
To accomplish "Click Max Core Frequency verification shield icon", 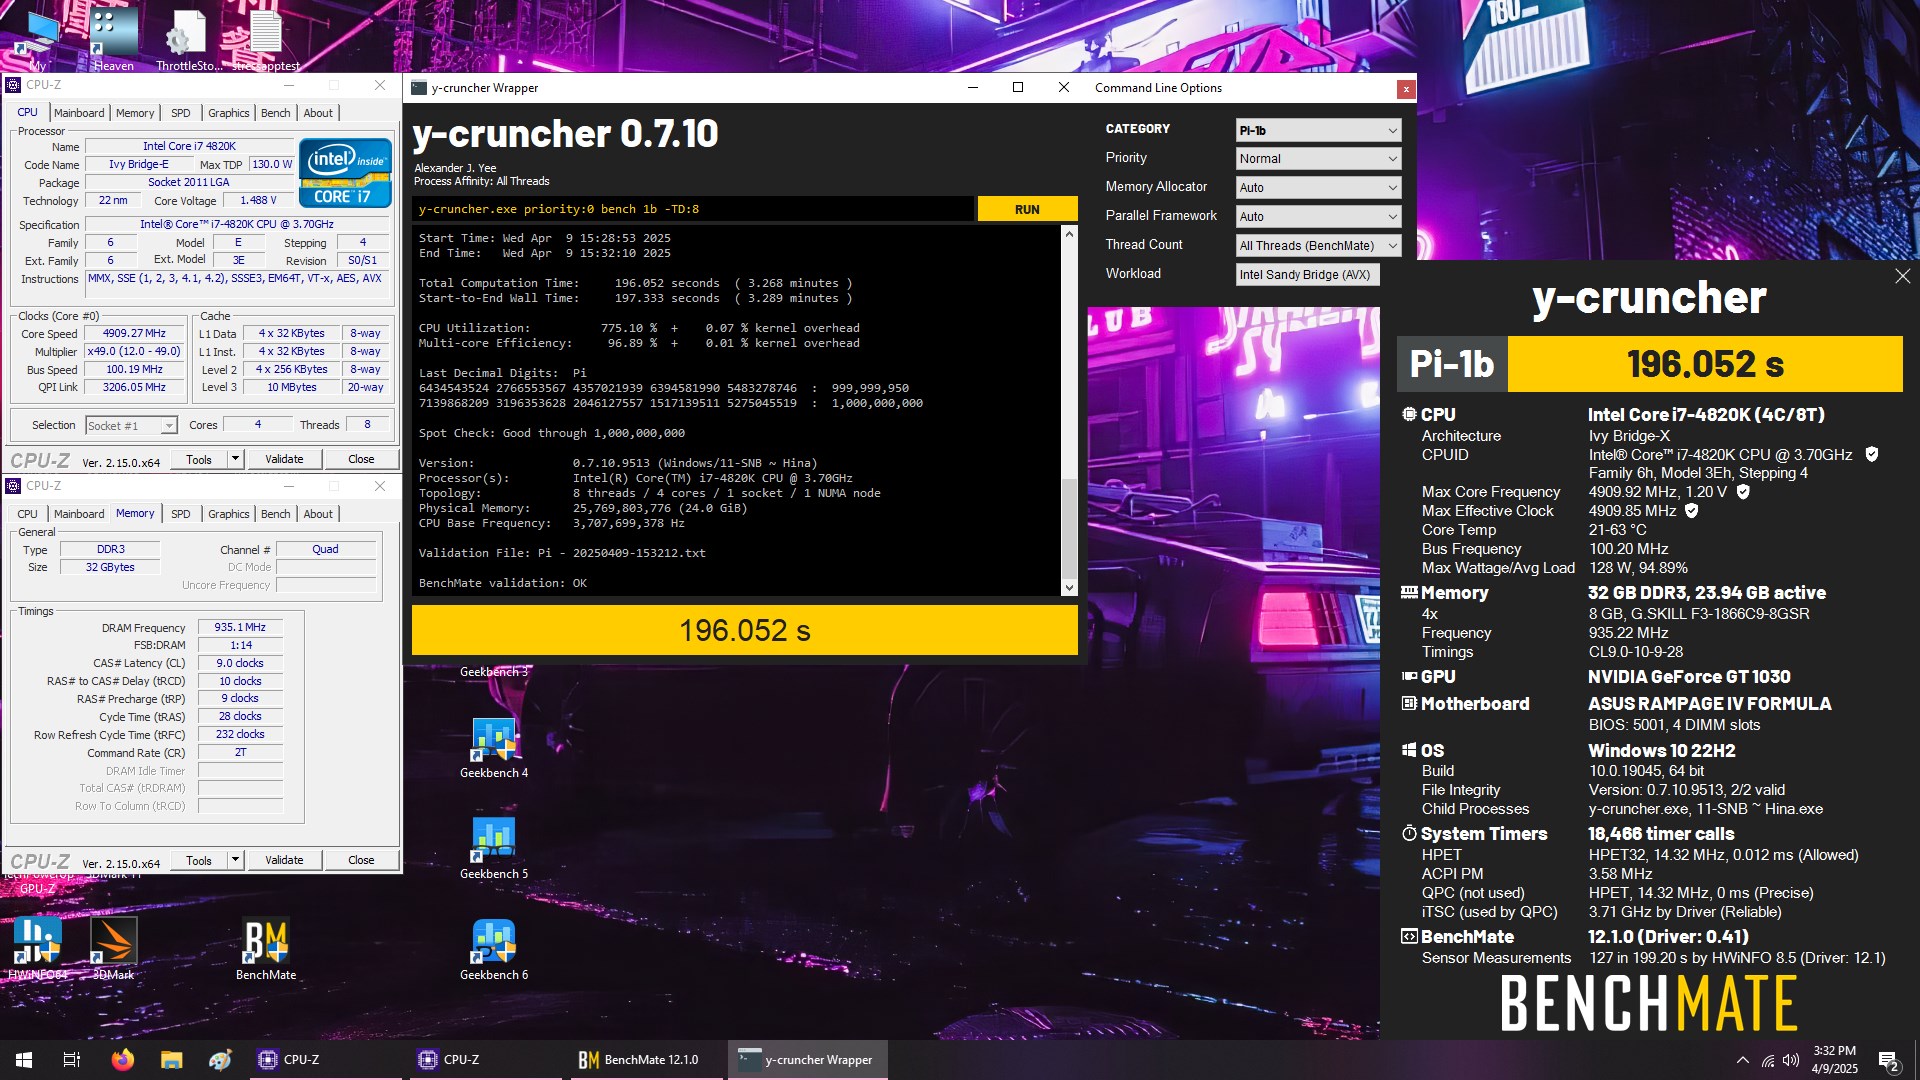I will [1743, 492].
